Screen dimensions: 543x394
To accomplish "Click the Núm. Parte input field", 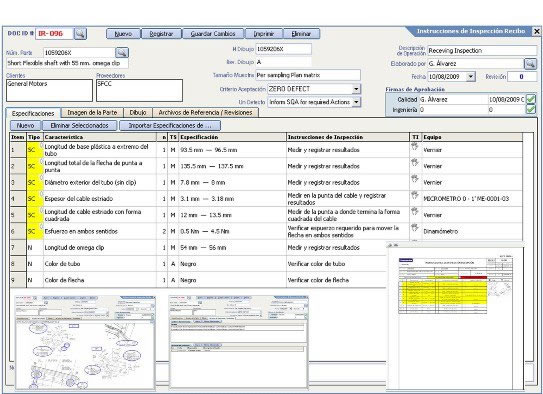I will [79, 53].
